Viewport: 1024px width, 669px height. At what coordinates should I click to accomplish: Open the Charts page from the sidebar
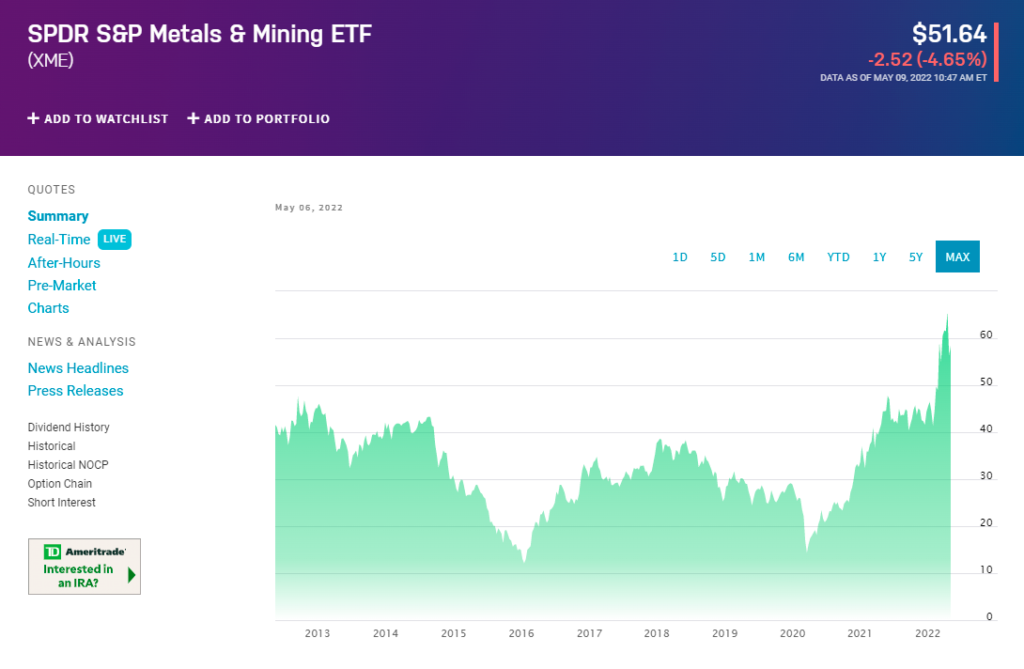click(48, 308)
